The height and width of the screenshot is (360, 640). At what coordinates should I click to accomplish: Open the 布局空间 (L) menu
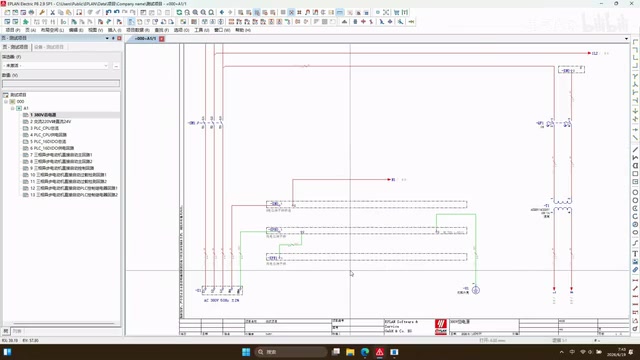click(x=52, y=30)
